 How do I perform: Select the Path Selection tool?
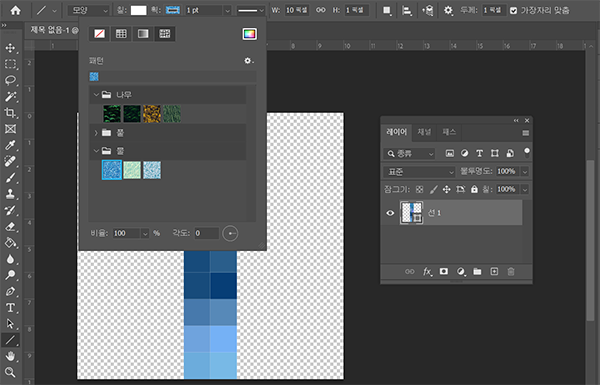point(10,324)
